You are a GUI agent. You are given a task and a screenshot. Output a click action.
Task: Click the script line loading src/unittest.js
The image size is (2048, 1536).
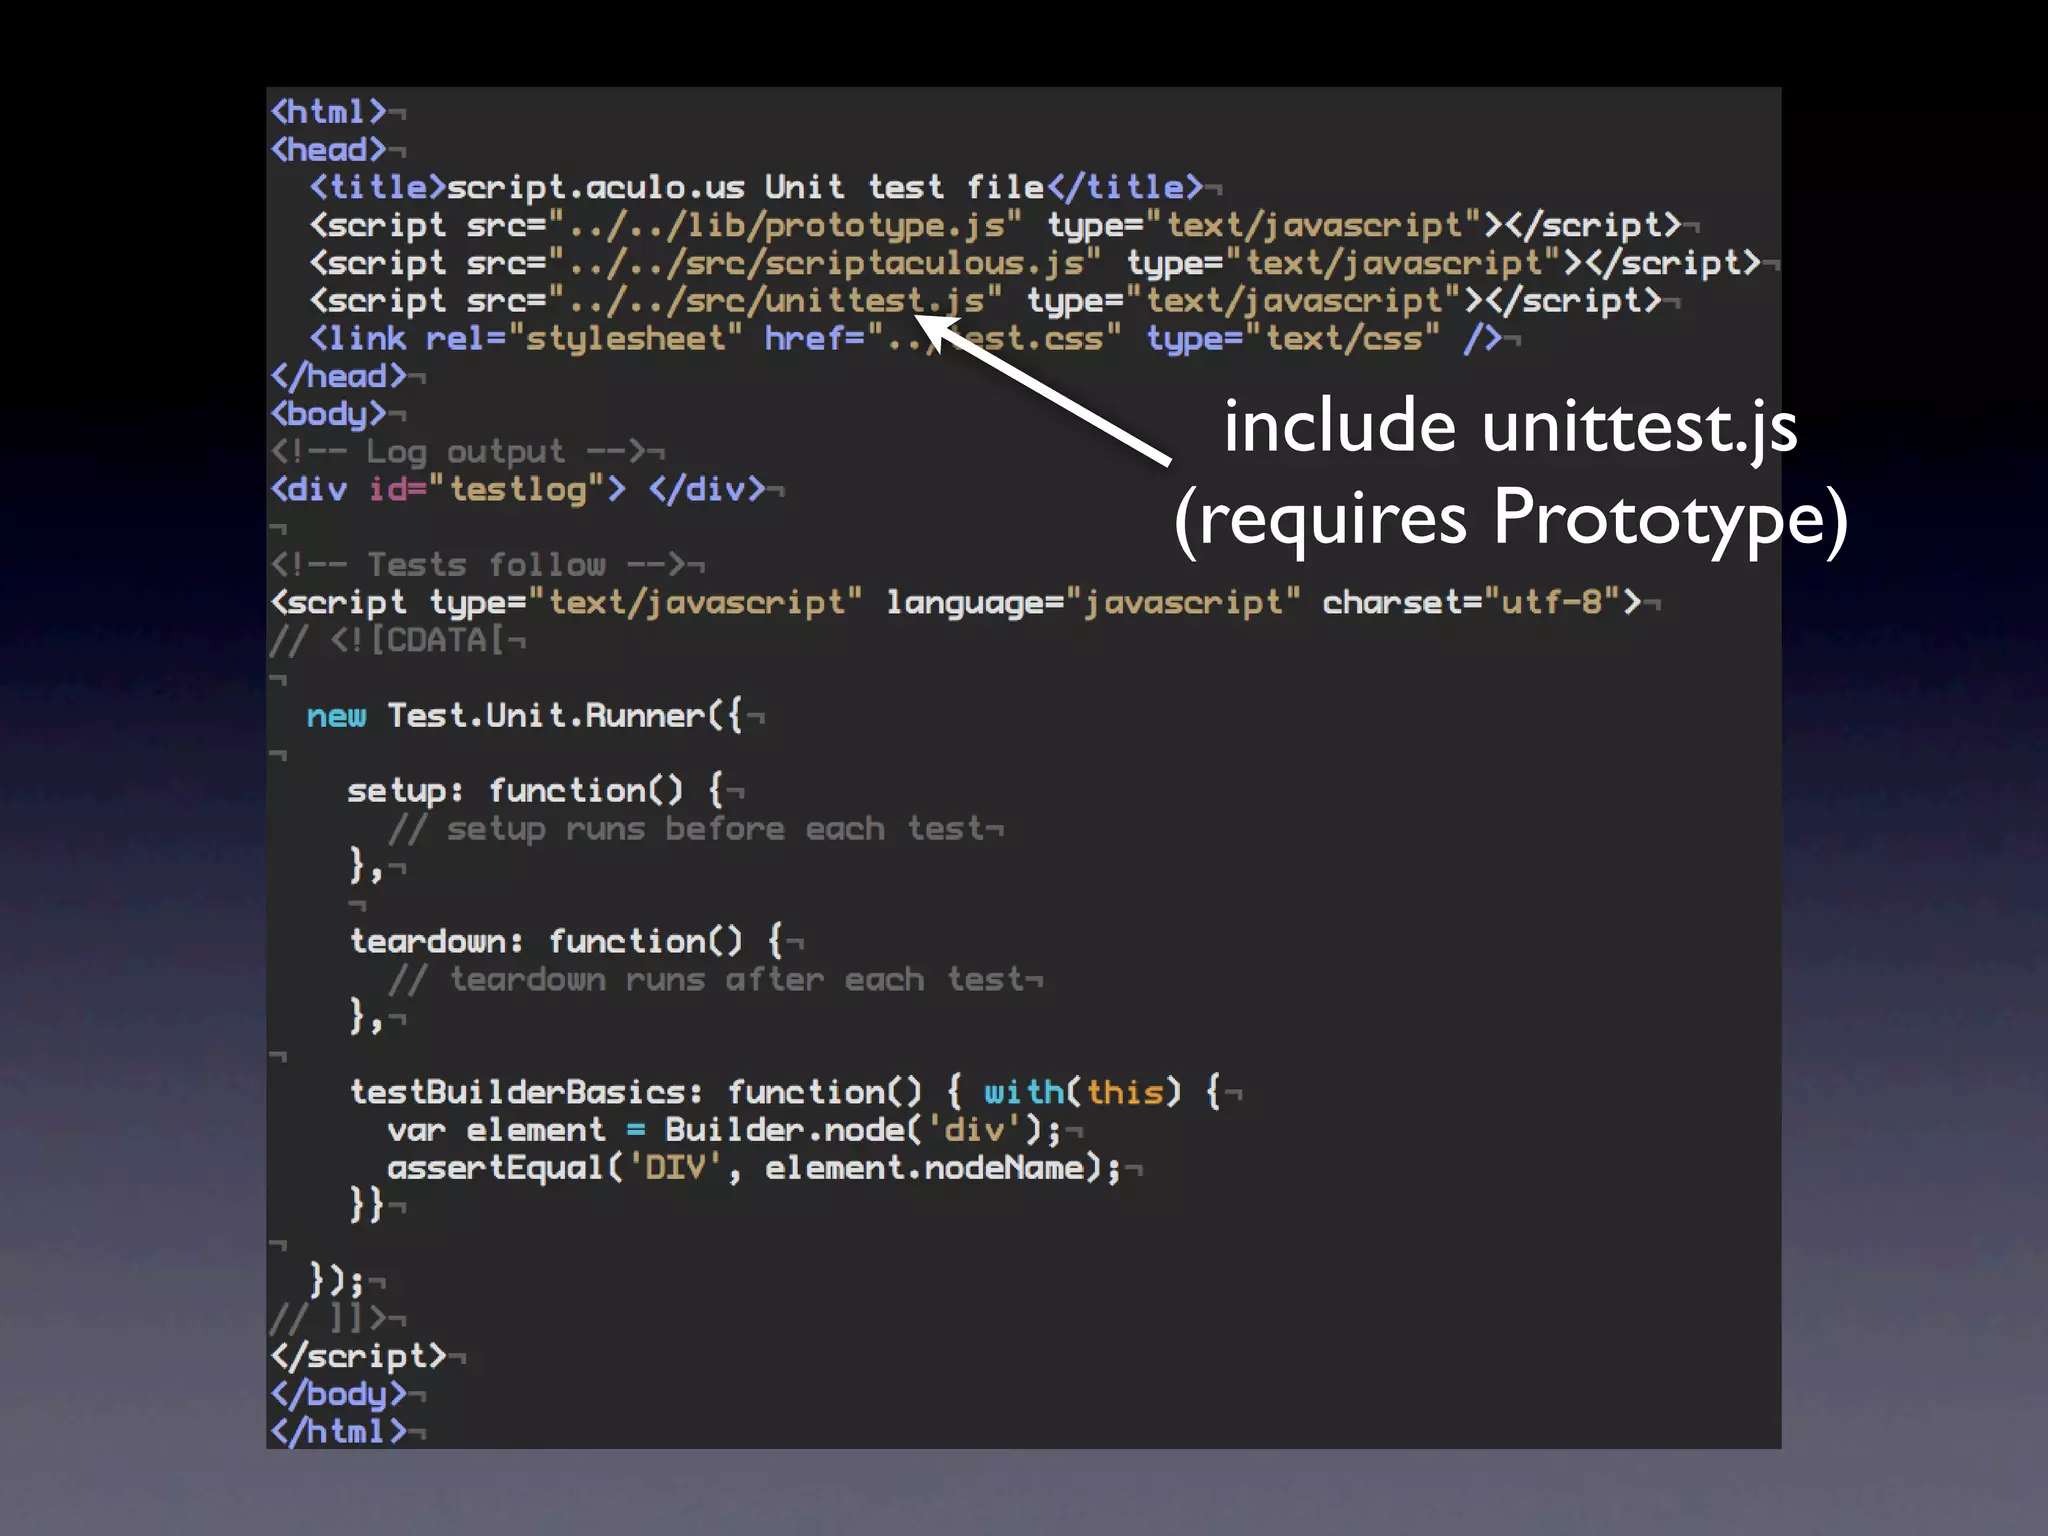(x=985, y=301)
